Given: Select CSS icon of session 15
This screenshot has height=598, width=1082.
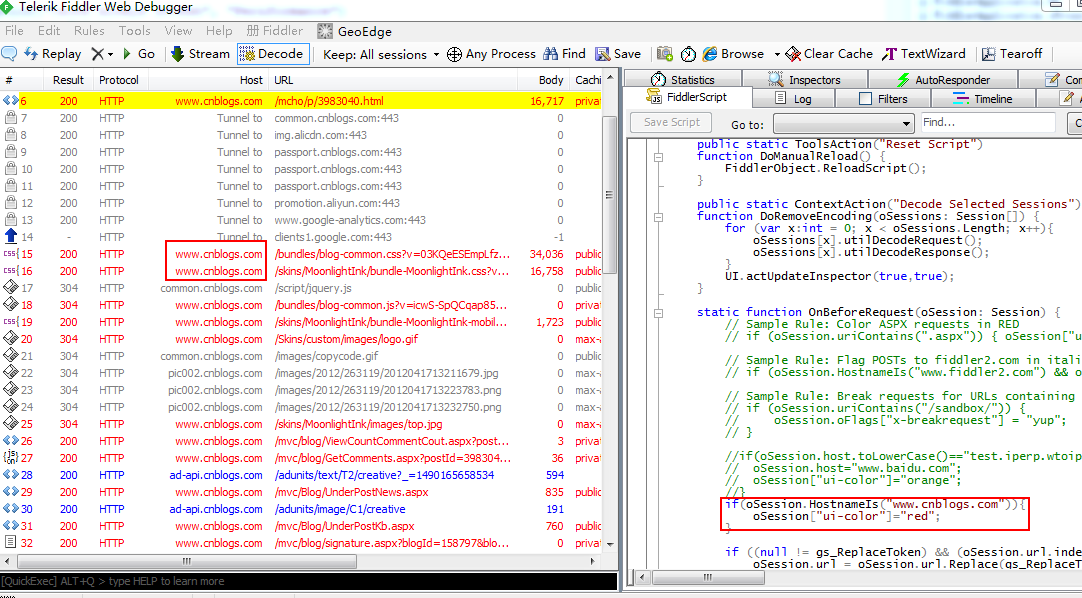Looking at the screenshot, I should tap(10, 254).
